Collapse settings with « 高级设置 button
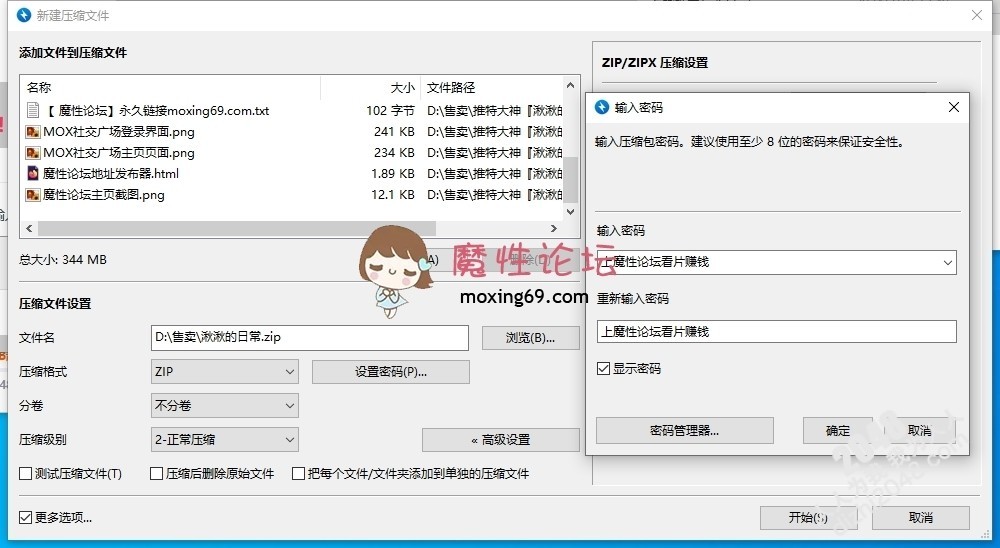 [x=501, y=440]
